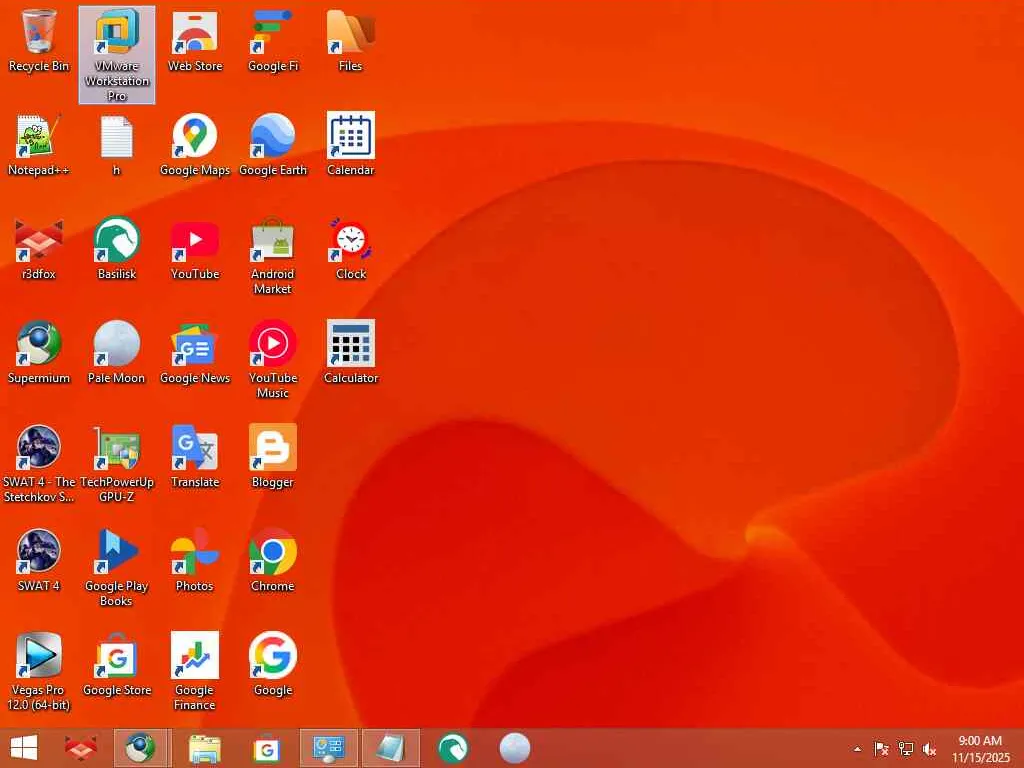Viewport: 1024px width, 768px height.
Task: Open the Blogger shortcut
Action: point(273,456)
